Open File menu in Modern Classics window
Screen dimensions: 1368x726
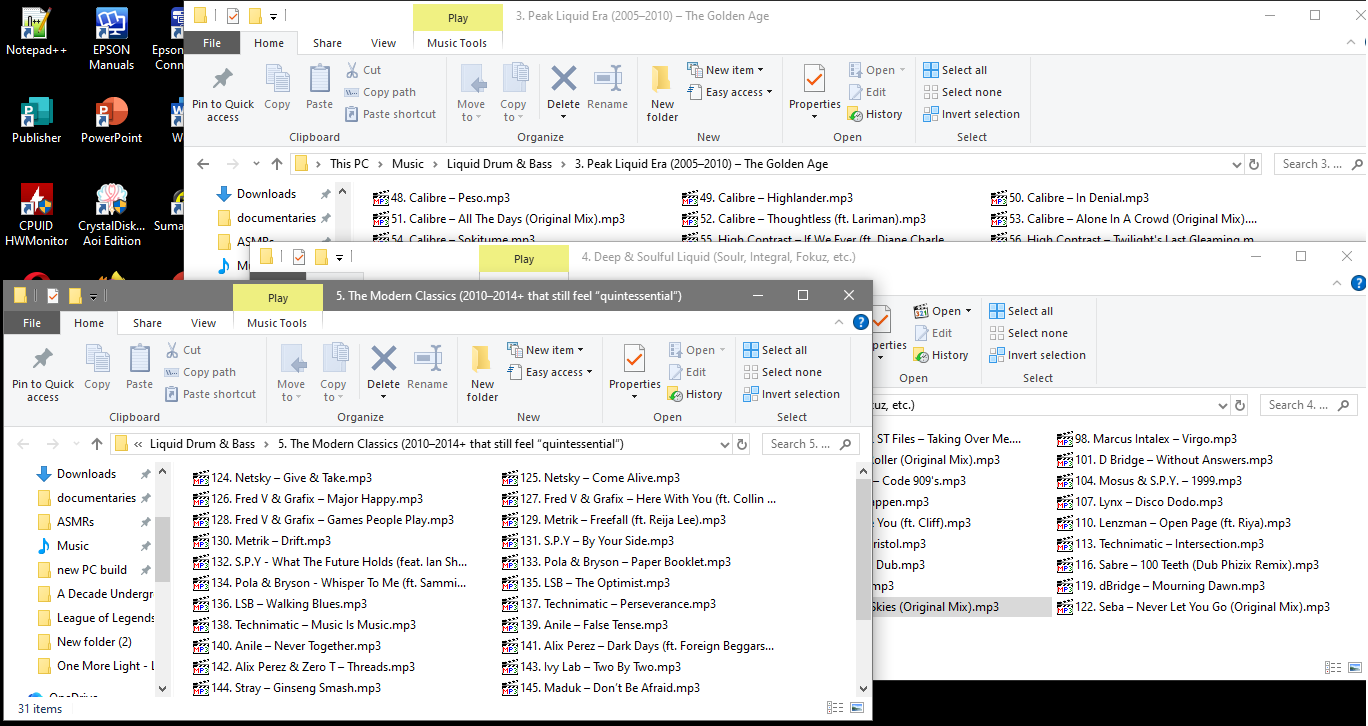(32, 323)
